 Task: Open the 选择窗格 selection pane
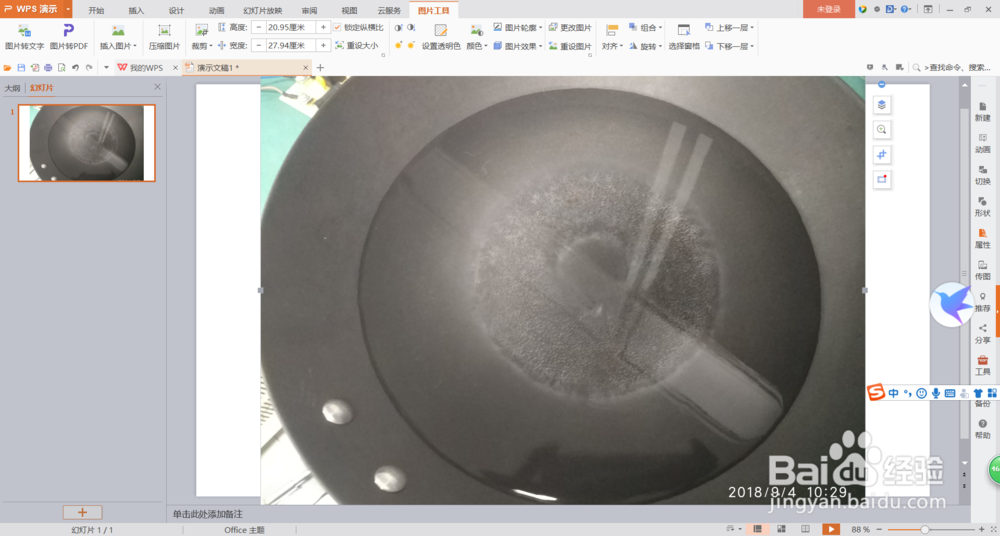684,37
